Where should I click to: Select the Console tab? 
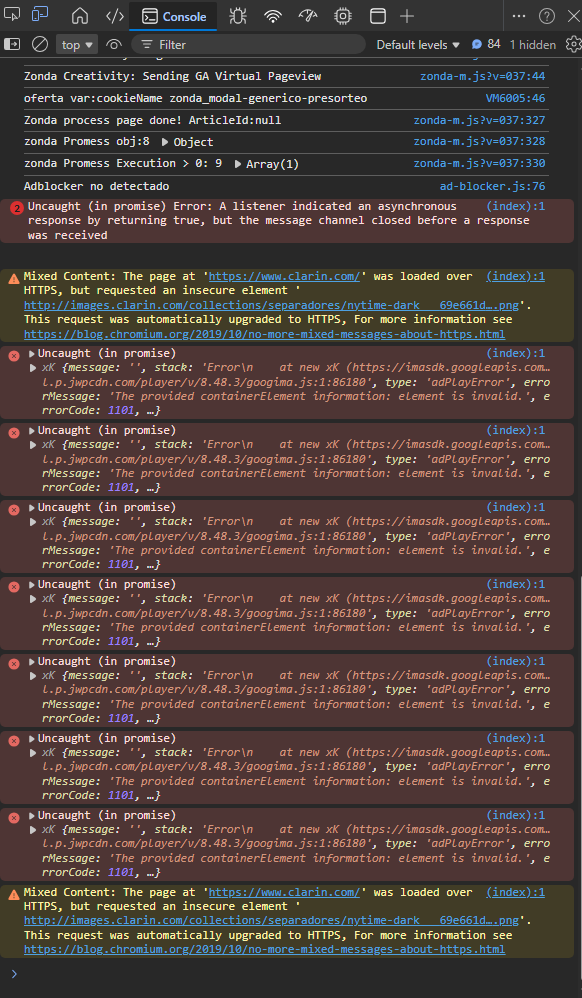tap(173, 17)
